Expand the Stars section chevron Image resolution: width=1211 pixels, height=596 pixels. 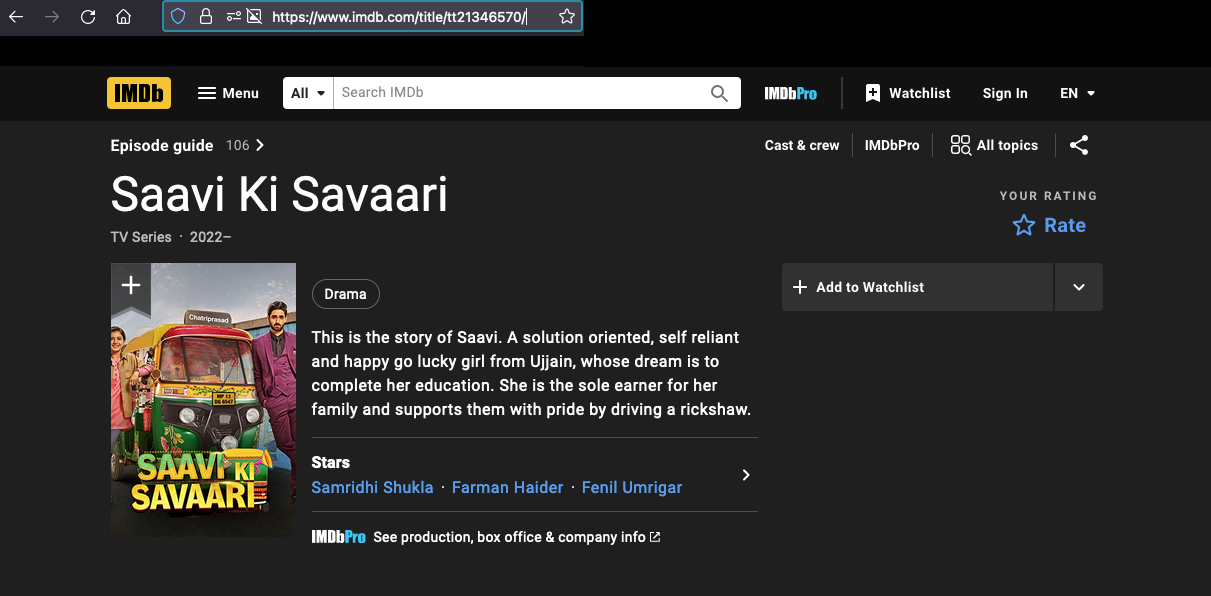(745, 475)
